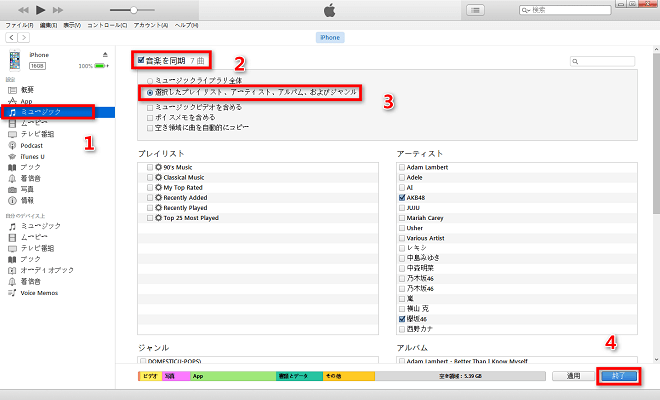Check the Classical Music playlist
This screenshot has width=660, height=400.
(x=150, y=177)
